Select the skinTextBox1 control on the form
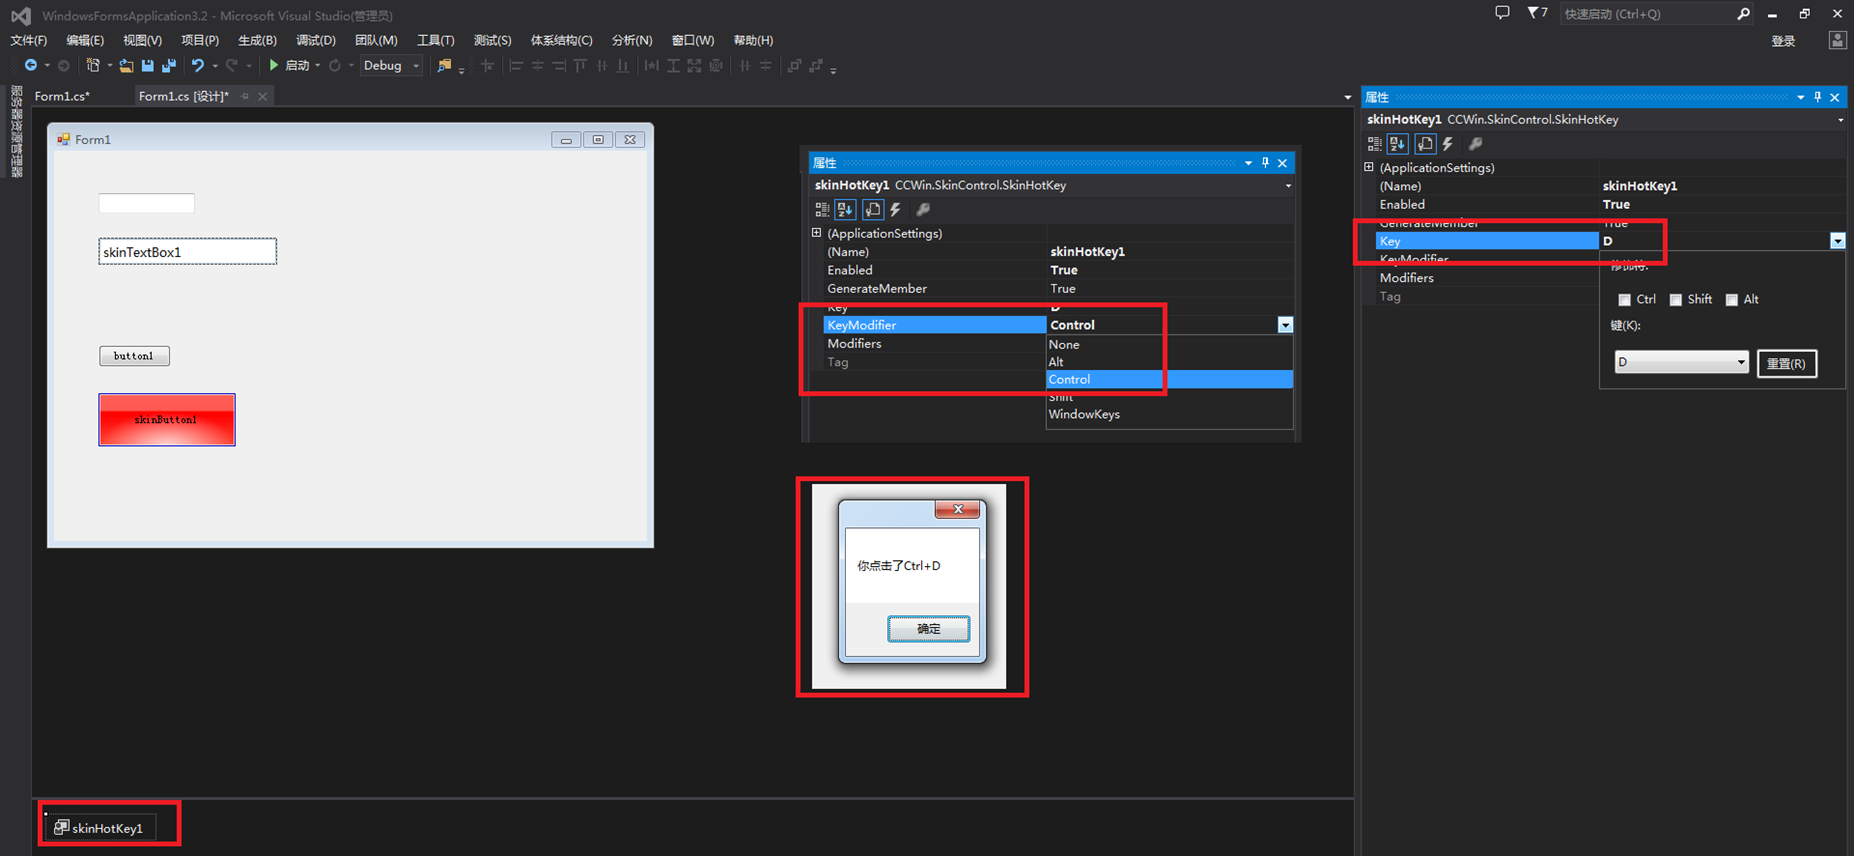 [x=187, y=251]
